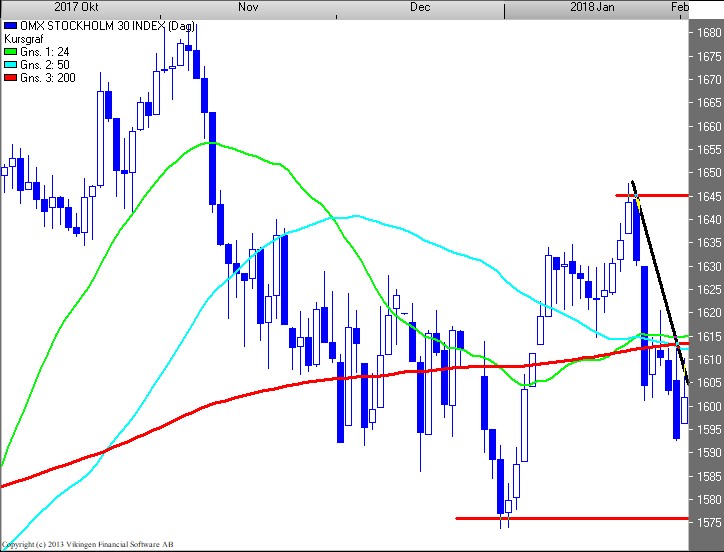The height and width of the screenshot is (552, 724).
Task: Click the Vikingen Financial Software copyright text
Action: point(90,544)
